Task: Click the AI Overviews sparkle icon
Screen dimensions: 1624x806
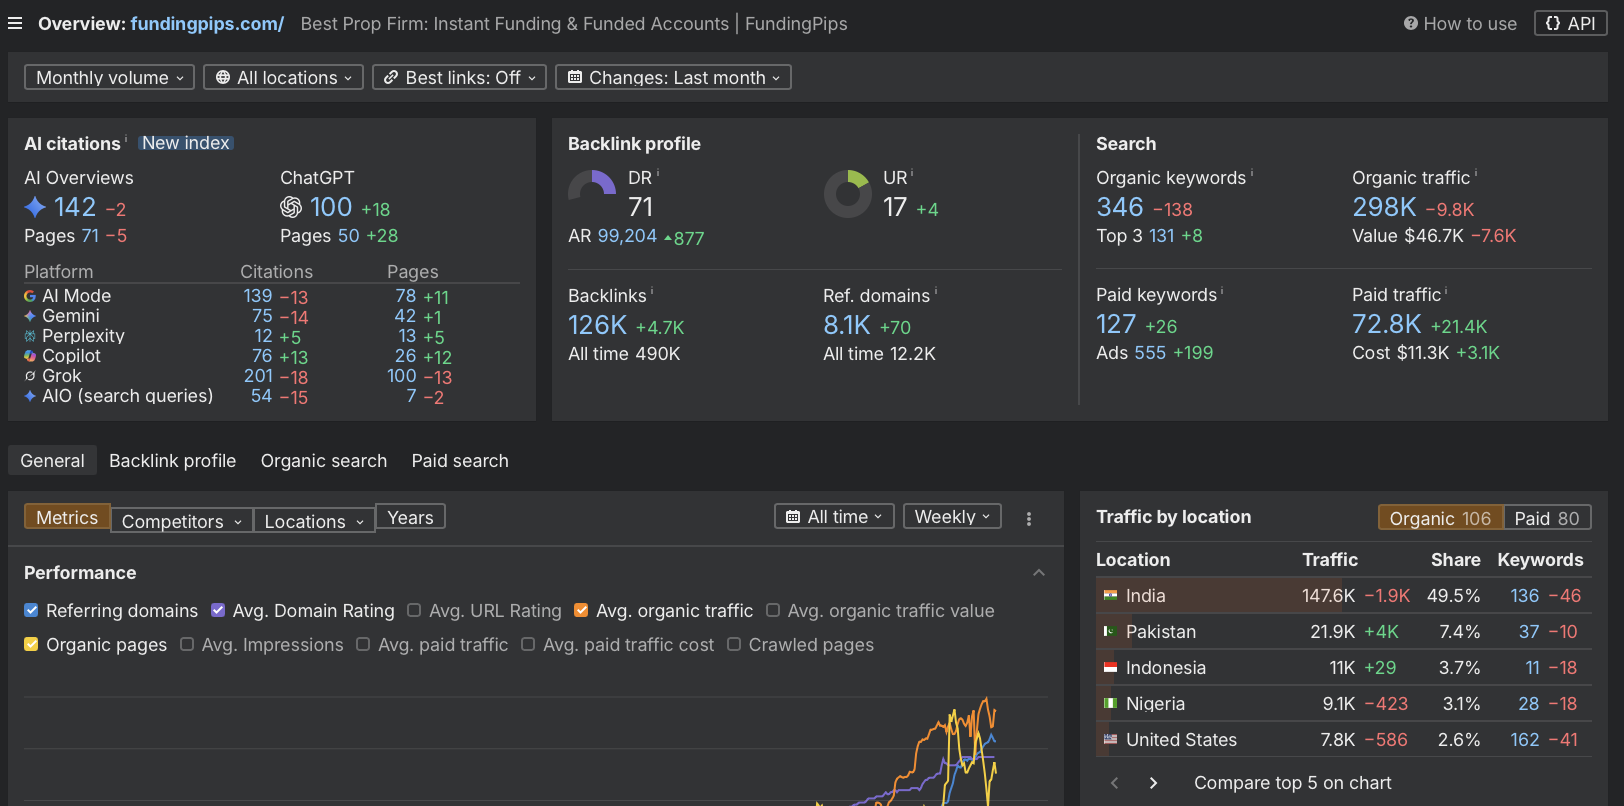Action: pos(35,207)
